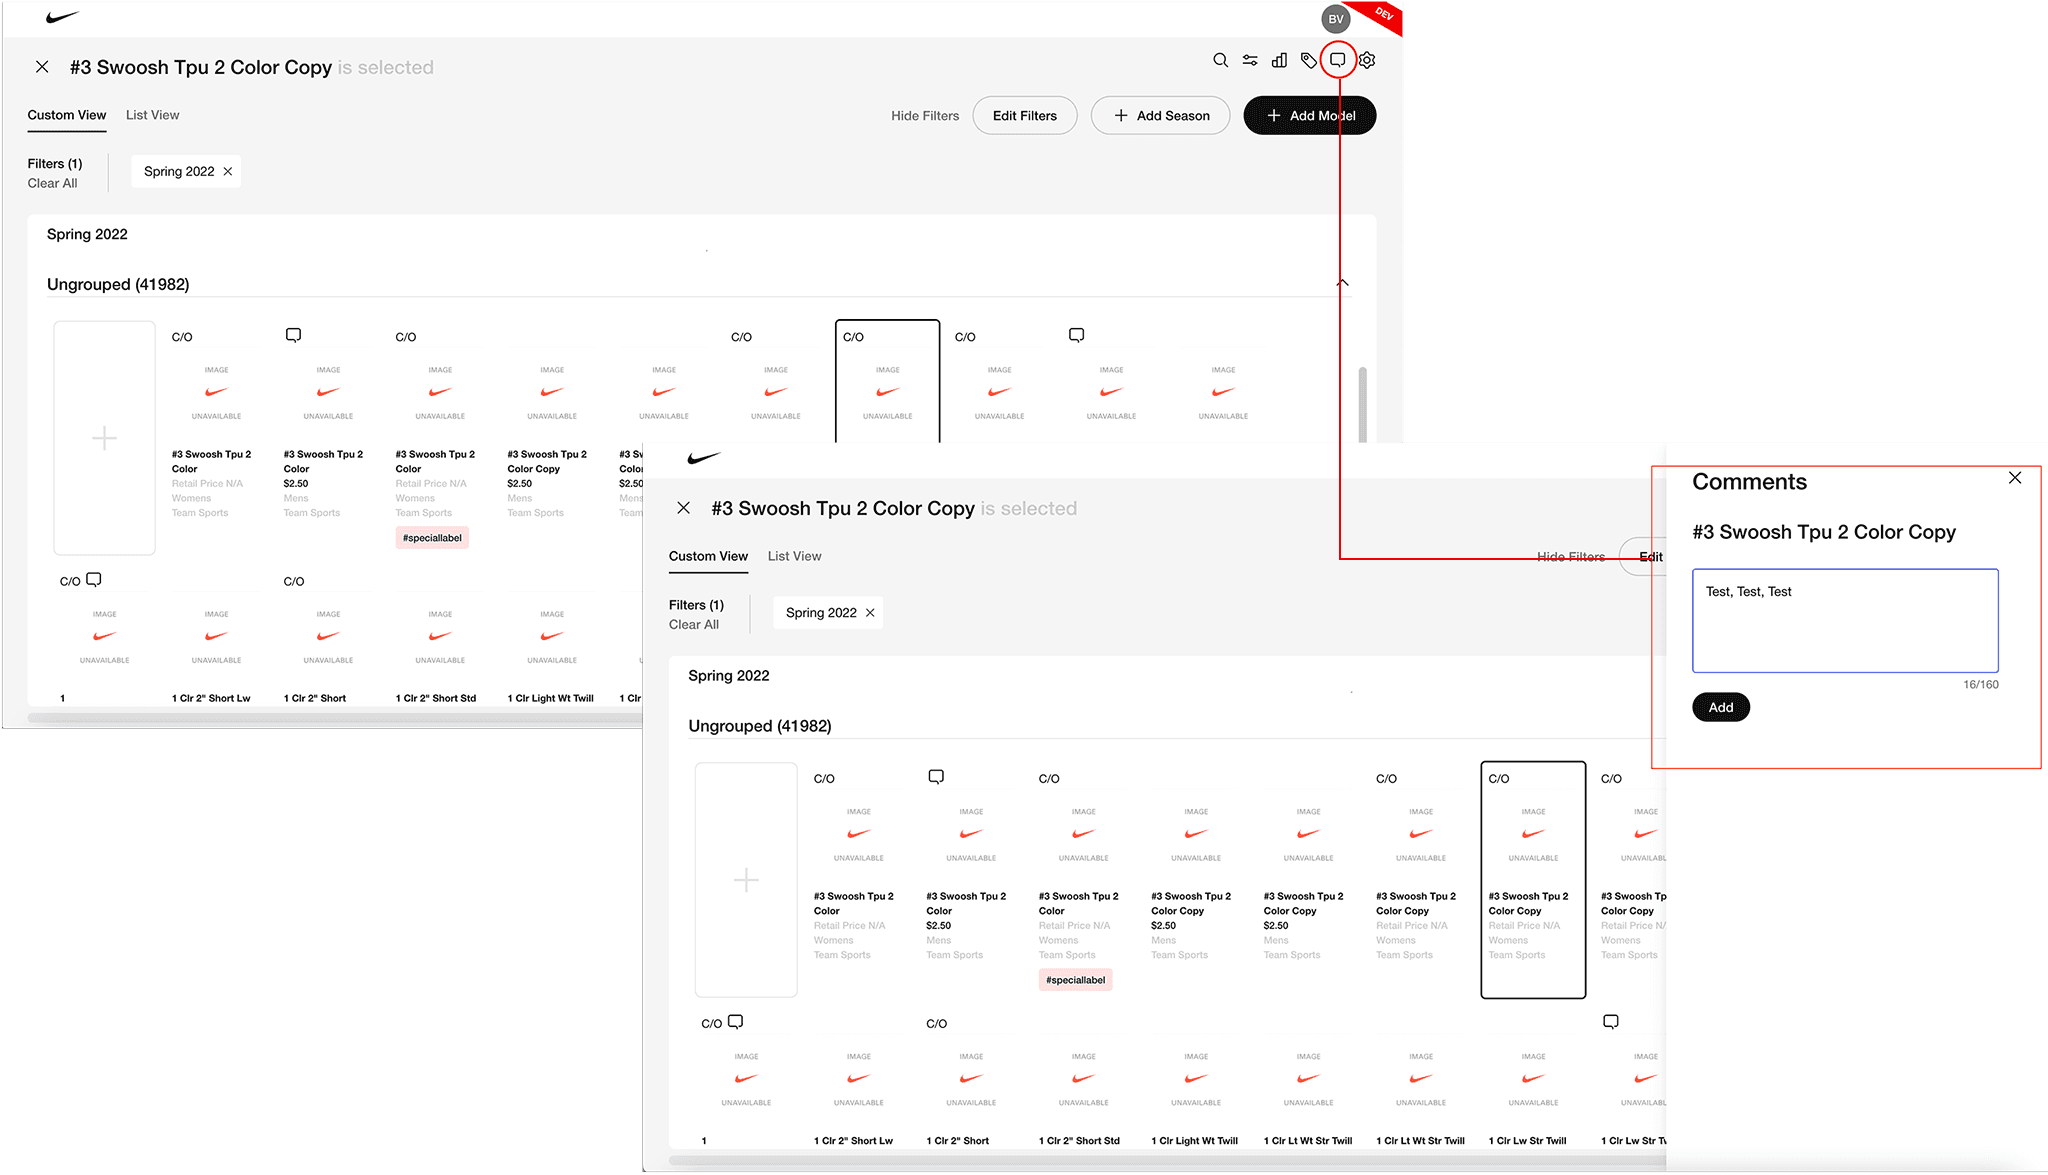2048x1175 pixels.
Task: Click Hide Filters in back window
Action: [x=925, y=116]
